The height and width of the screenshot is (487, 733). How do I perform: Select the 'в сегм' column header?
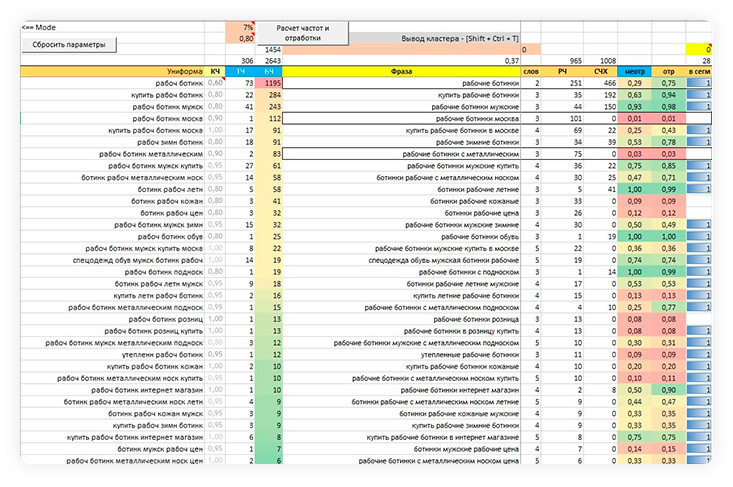pyautogui.click(x=698, y=72)
